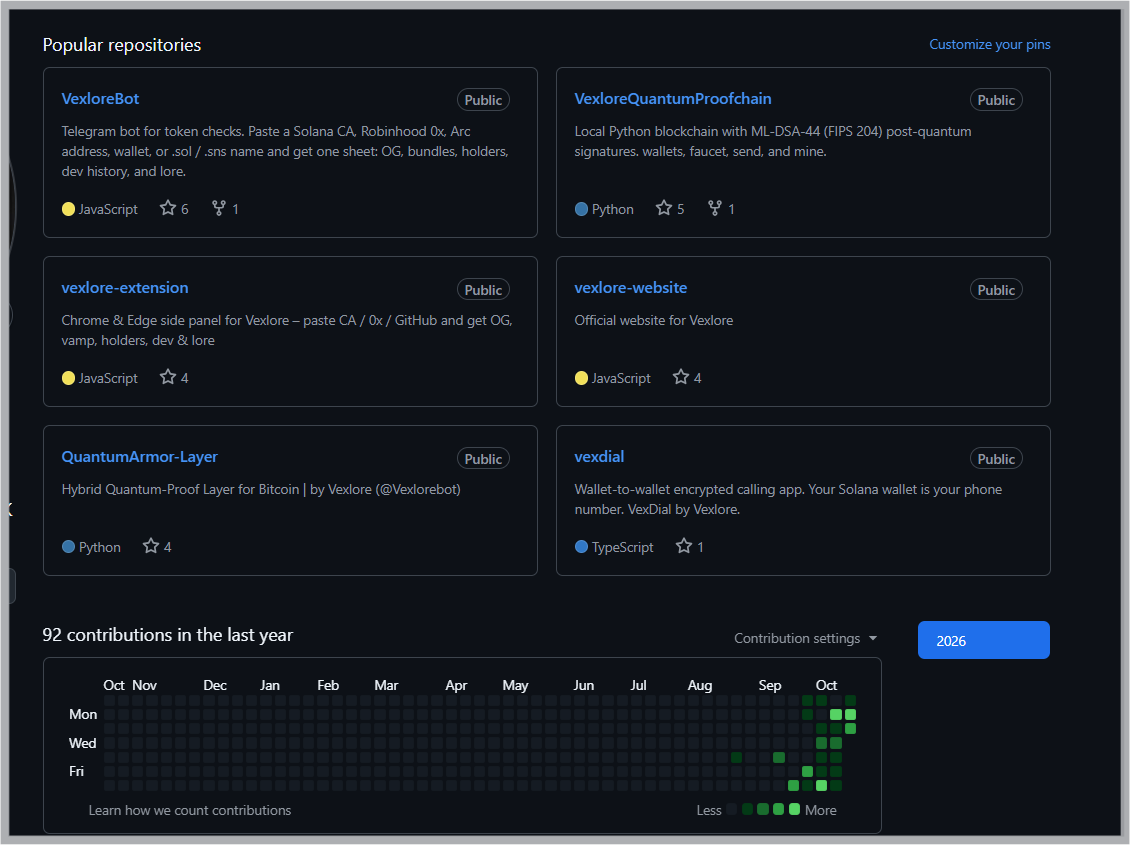Screen dimensions: 1130x845
Task: Select the 2026 year button
Action: 984,640
